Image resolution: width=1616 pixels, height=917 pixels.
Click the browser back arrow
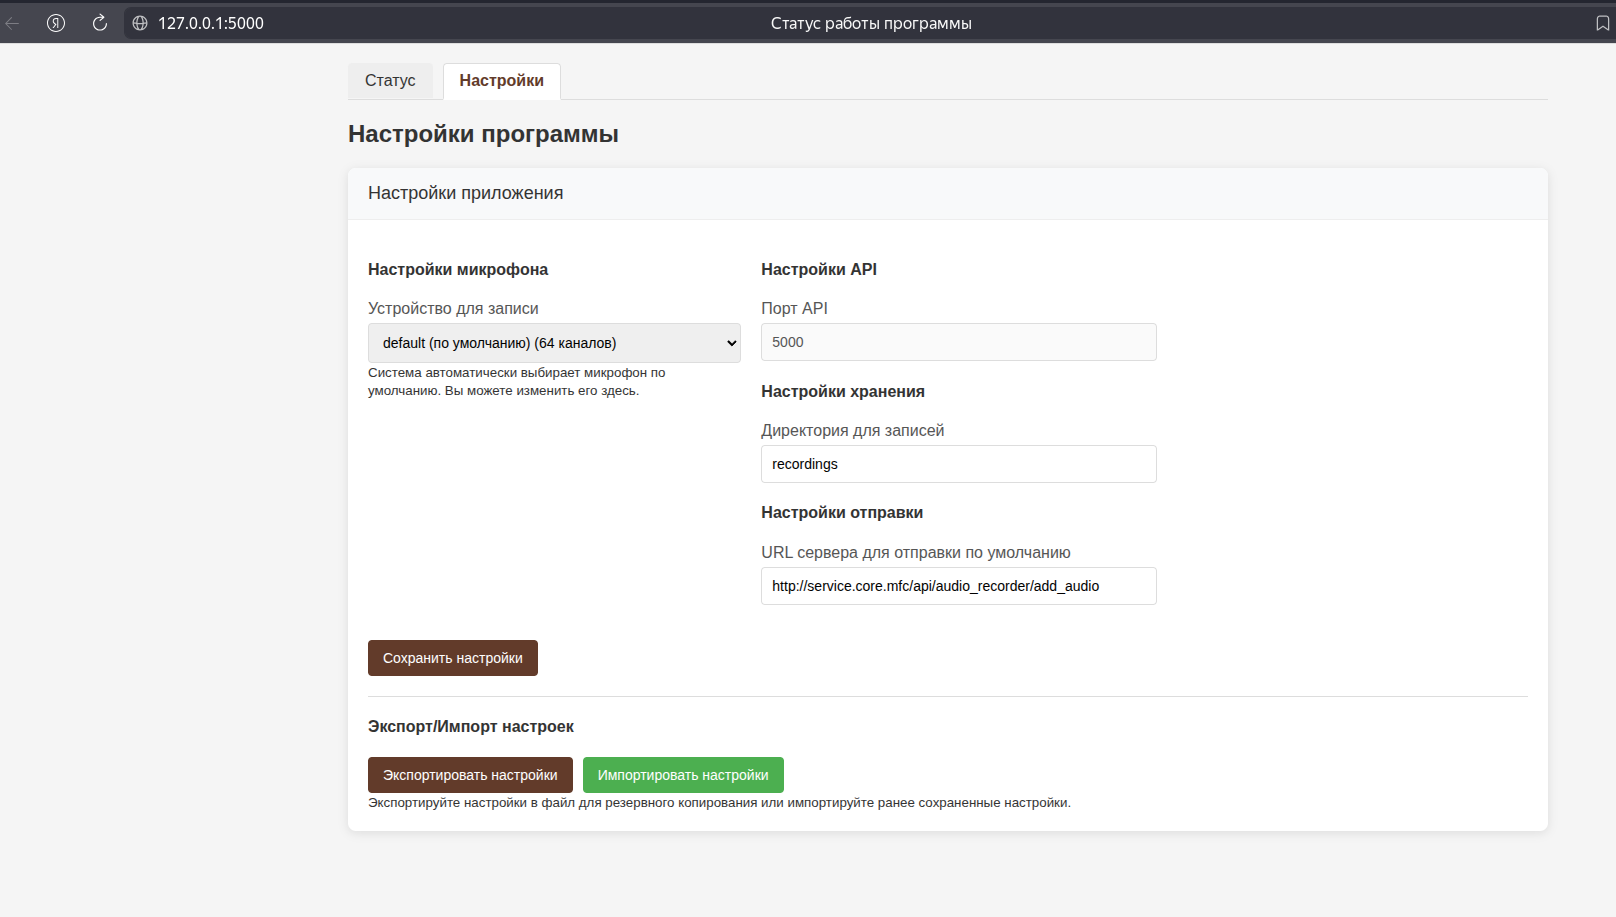tap(13, 23)
